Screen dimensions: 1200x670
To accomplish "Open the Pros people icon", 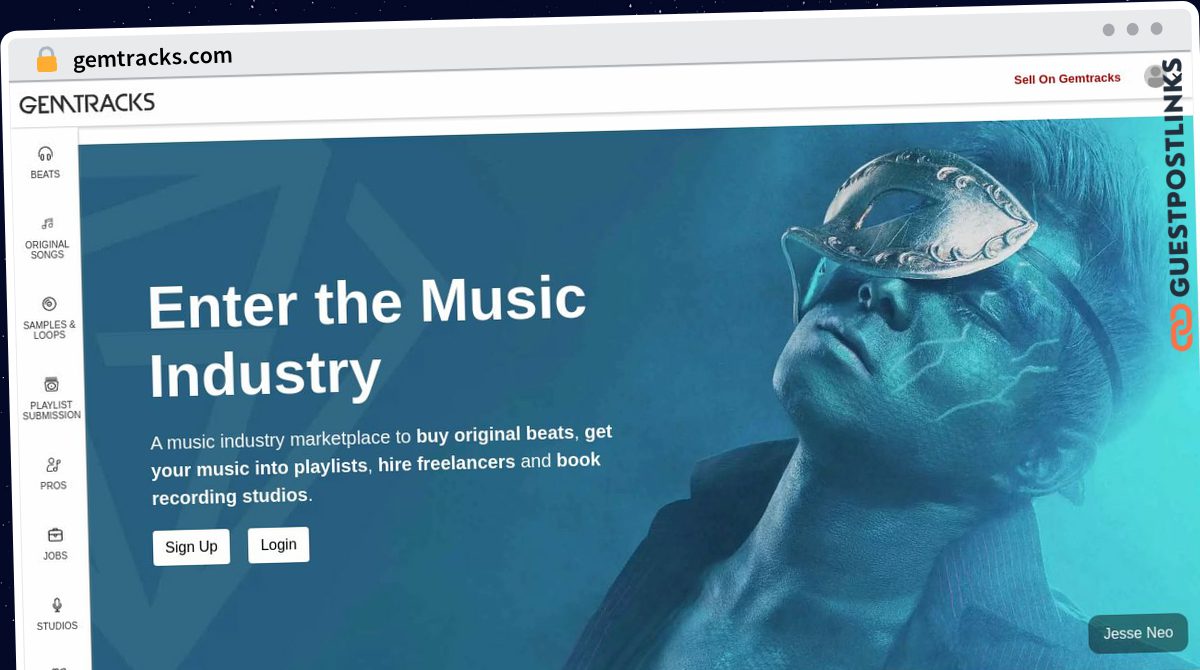I will (x=54, y=465).
